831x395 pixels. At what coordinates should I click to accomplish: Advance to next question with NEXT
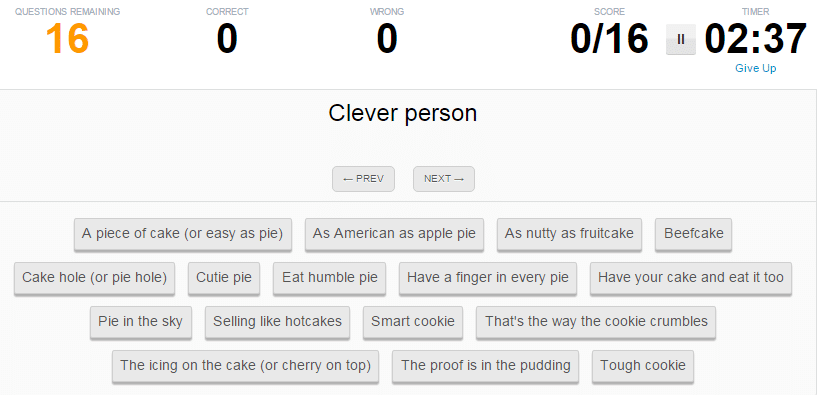click(x=444, y=179)
